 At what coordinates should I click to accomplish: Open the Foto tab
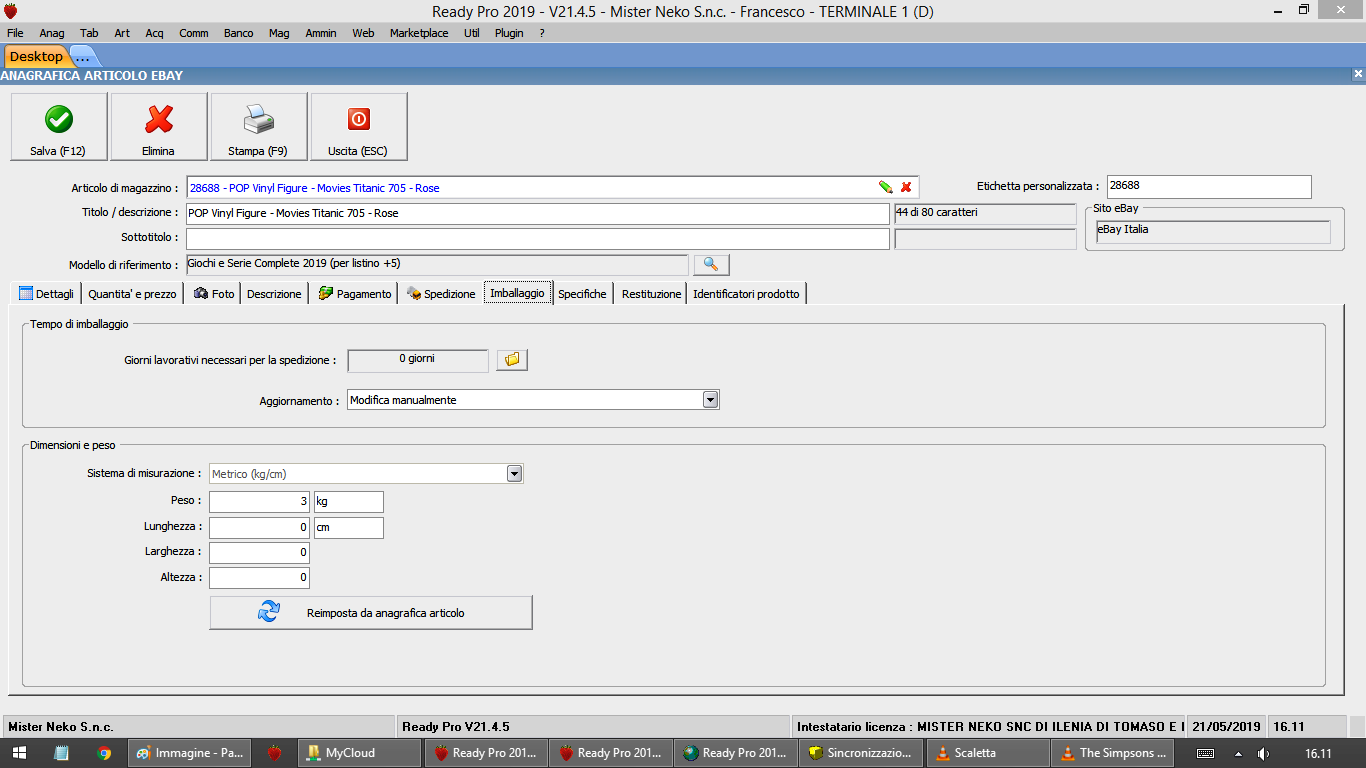(x=214, y=294)
